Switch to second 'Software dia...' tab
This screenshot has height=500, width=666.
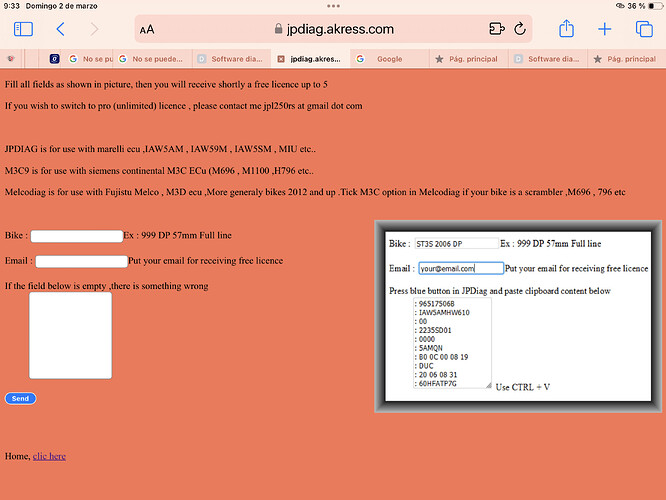click(548, 59)
